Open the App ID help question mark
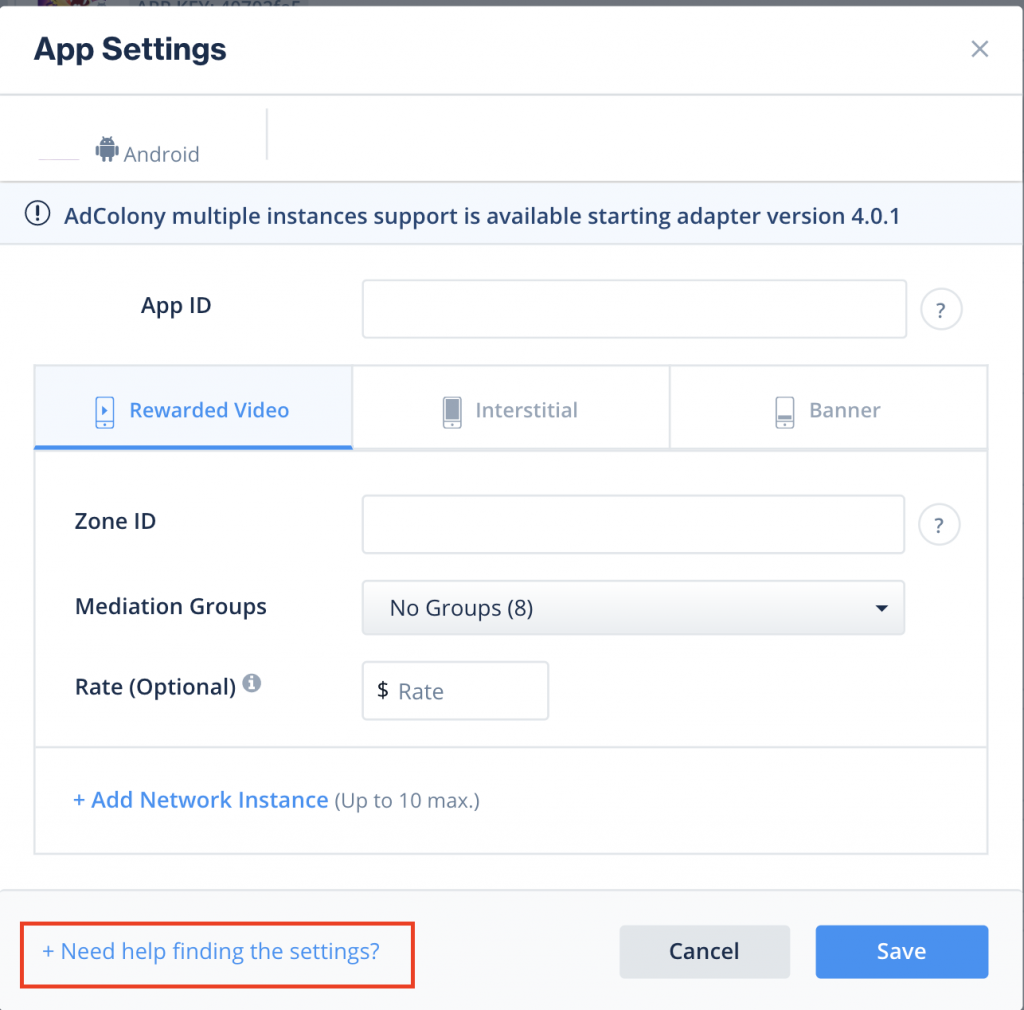Screen dimensions: 1024x1010 (x=940, y=309)
